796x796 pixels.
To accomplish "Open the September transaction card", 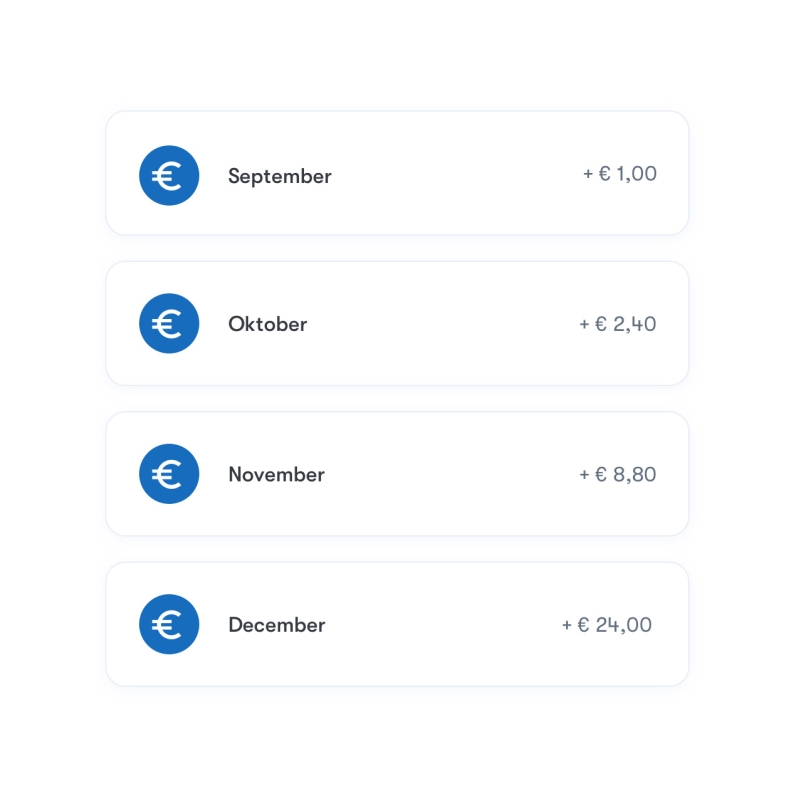I will click(x=397, y=173).
